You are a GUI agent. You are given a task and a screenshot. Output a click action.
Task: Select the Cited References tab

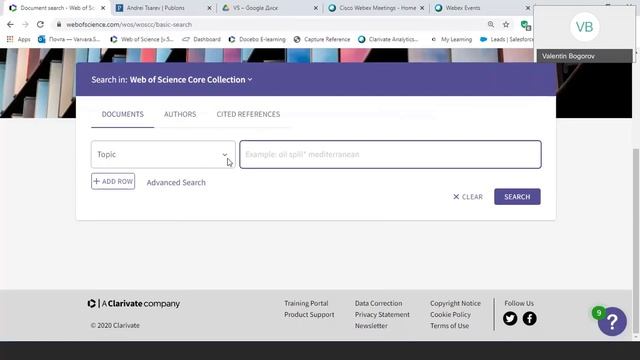coord(248,114)
